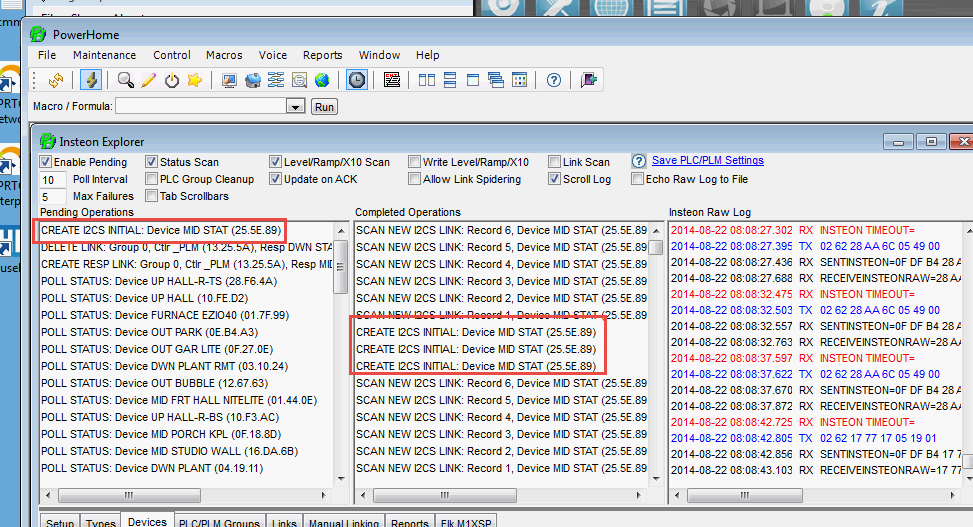Toggle the clock timer toolbar icon
The width and height of the screenshot is (973, 527).
pyautogui.click(x=357, y=80)
